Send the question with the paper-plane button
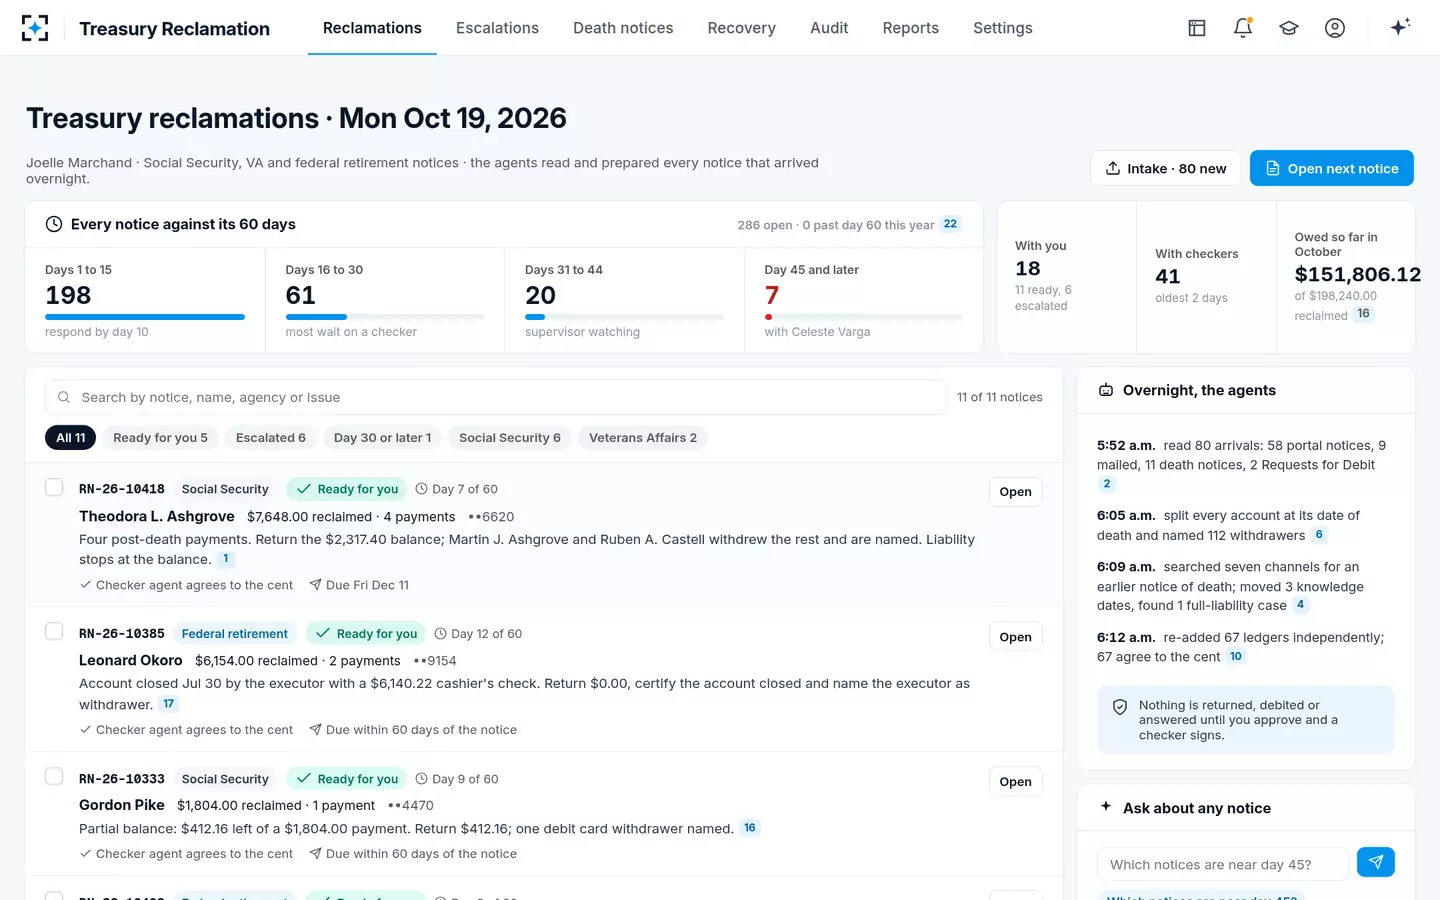The height and width of the screenshot is (900, 1440). click(1376, 862)
